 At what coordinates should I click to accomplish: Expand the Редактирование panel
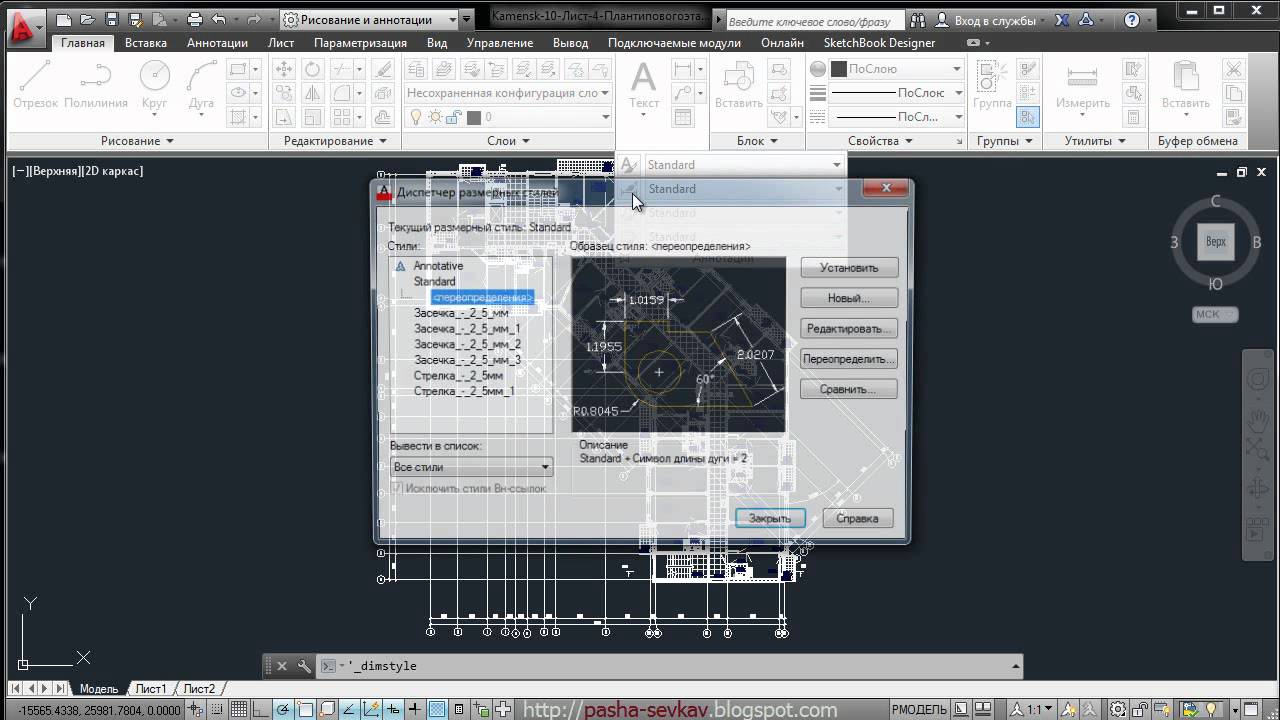[x=335, y=141]
